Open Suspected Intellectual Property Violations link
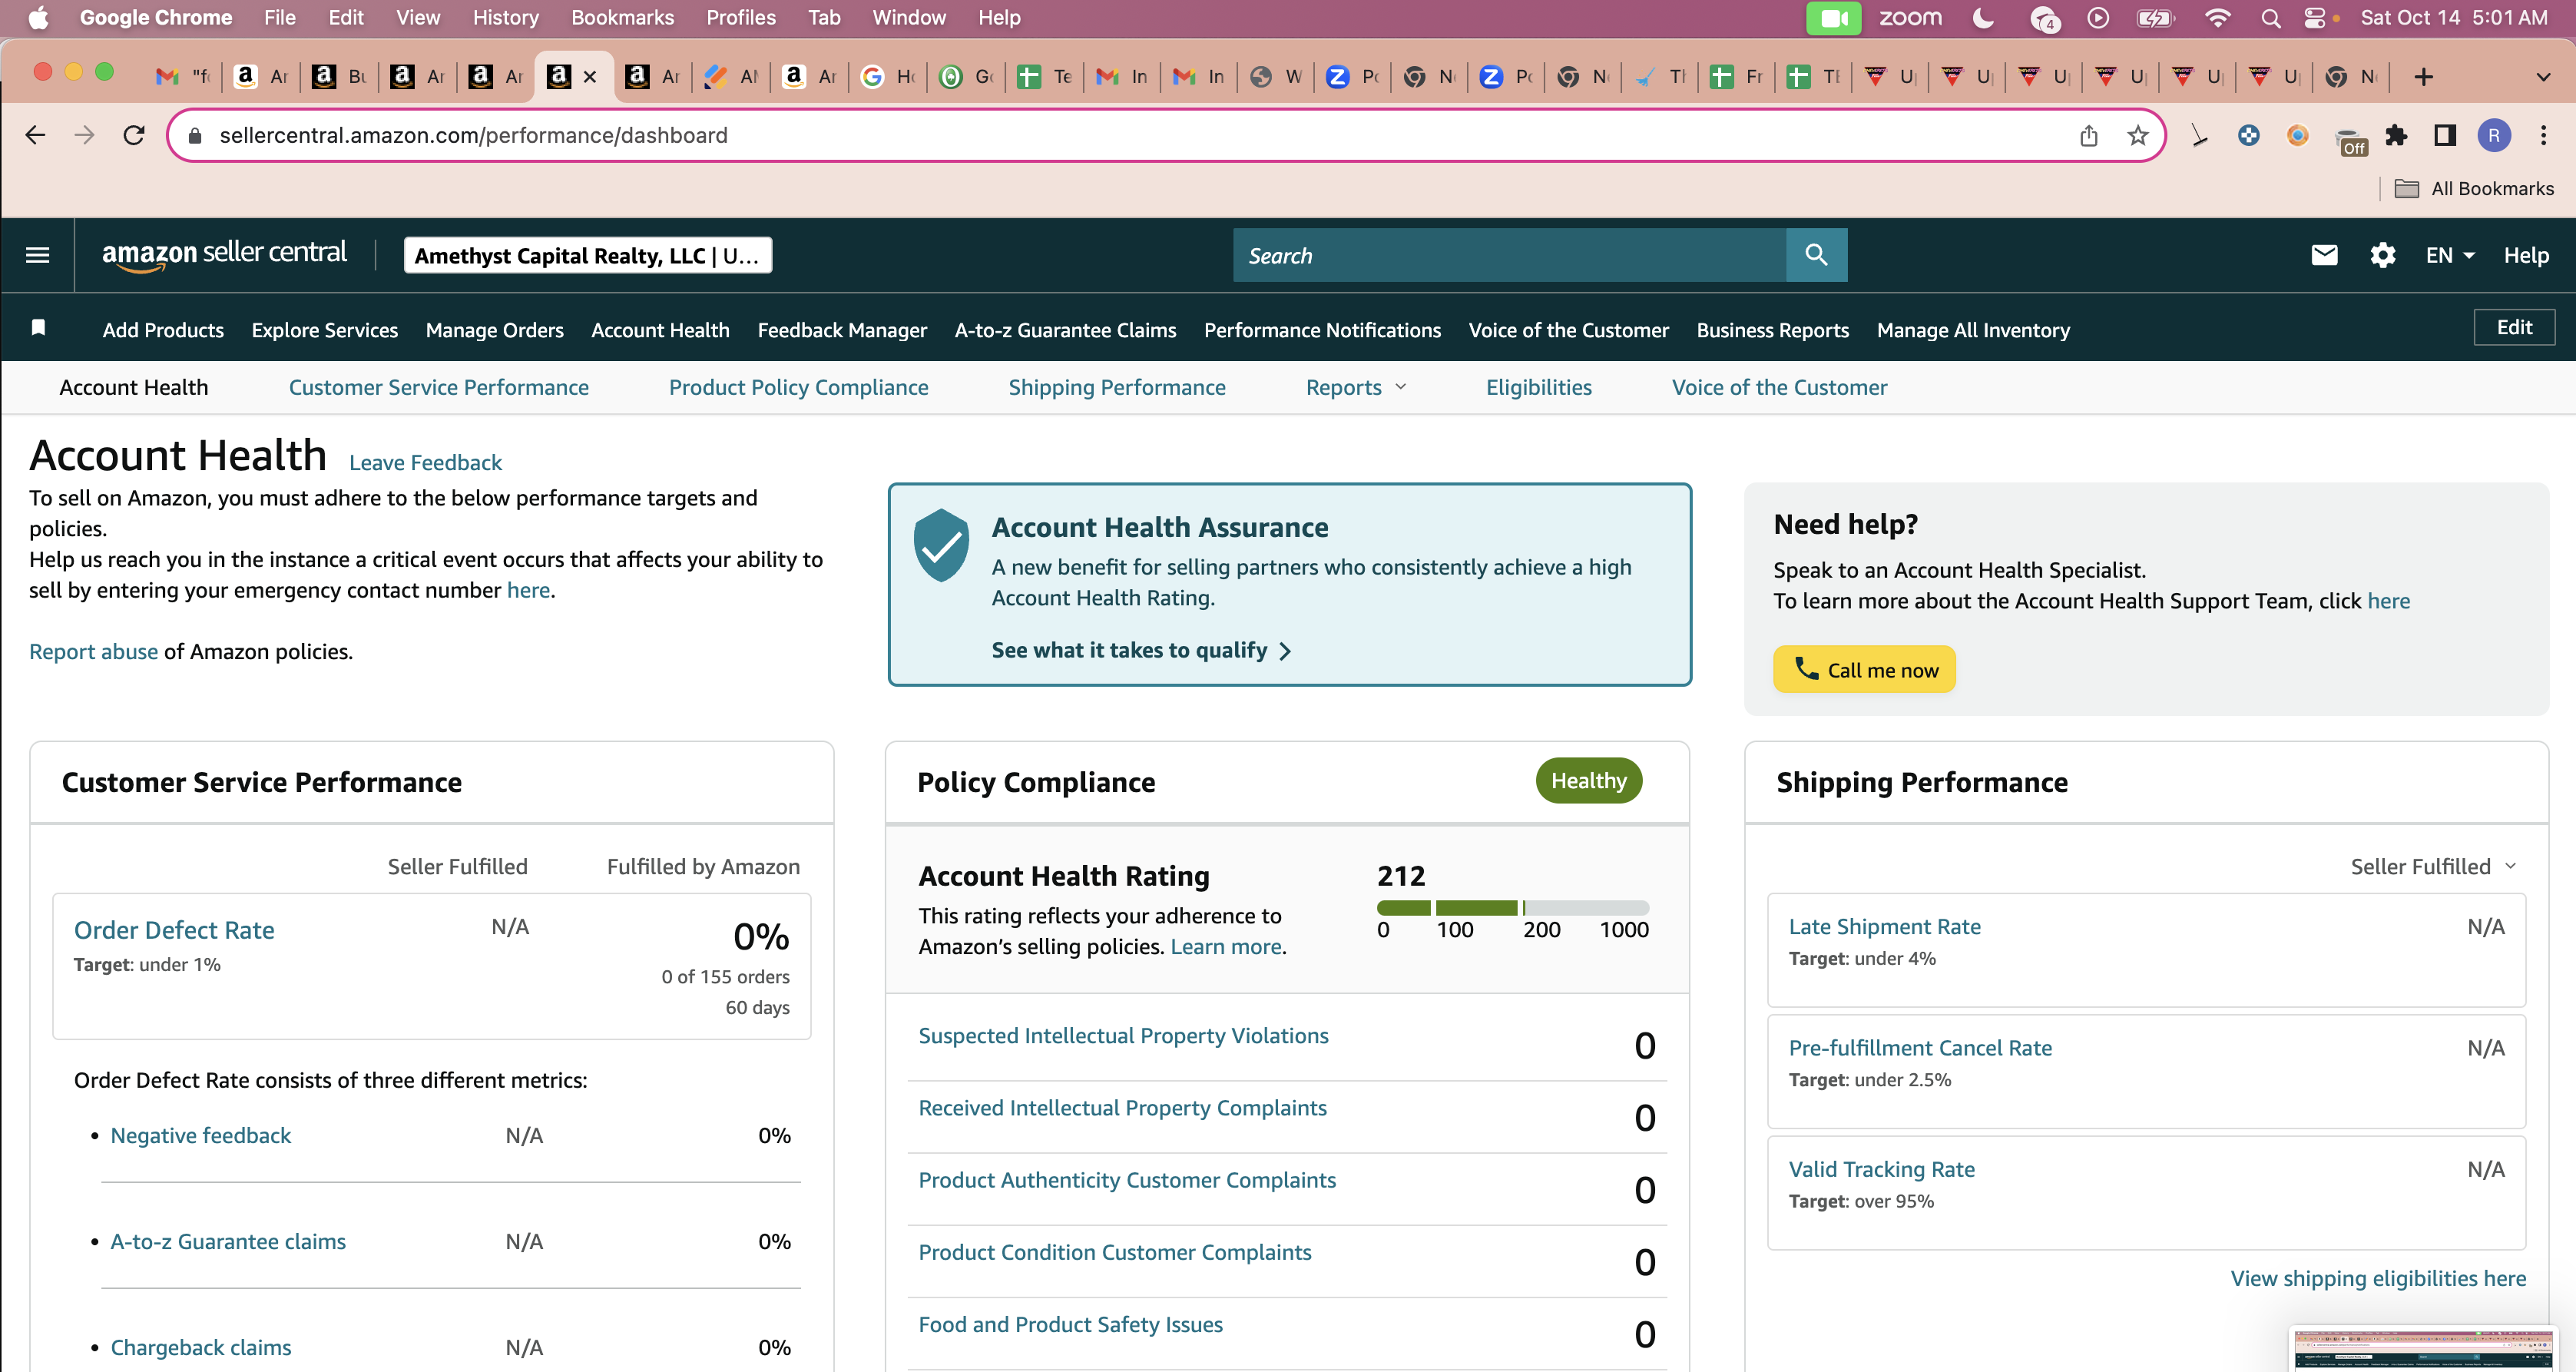Screen dimensions: 2576x1372 pyautogui.click(x=1123, y=1035)
